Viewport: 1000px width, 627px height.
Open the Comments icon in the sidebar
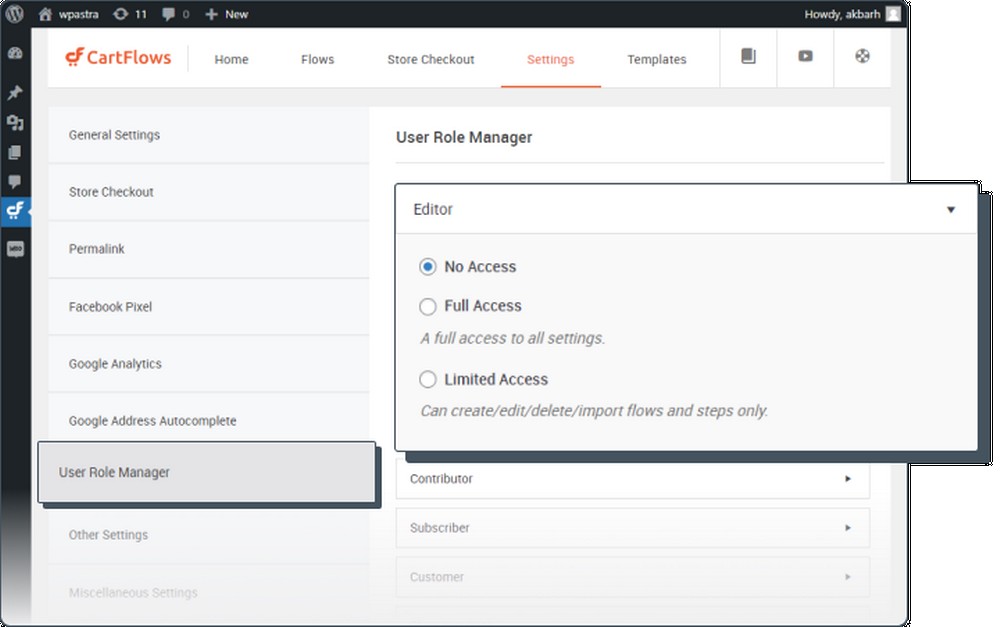15,182
